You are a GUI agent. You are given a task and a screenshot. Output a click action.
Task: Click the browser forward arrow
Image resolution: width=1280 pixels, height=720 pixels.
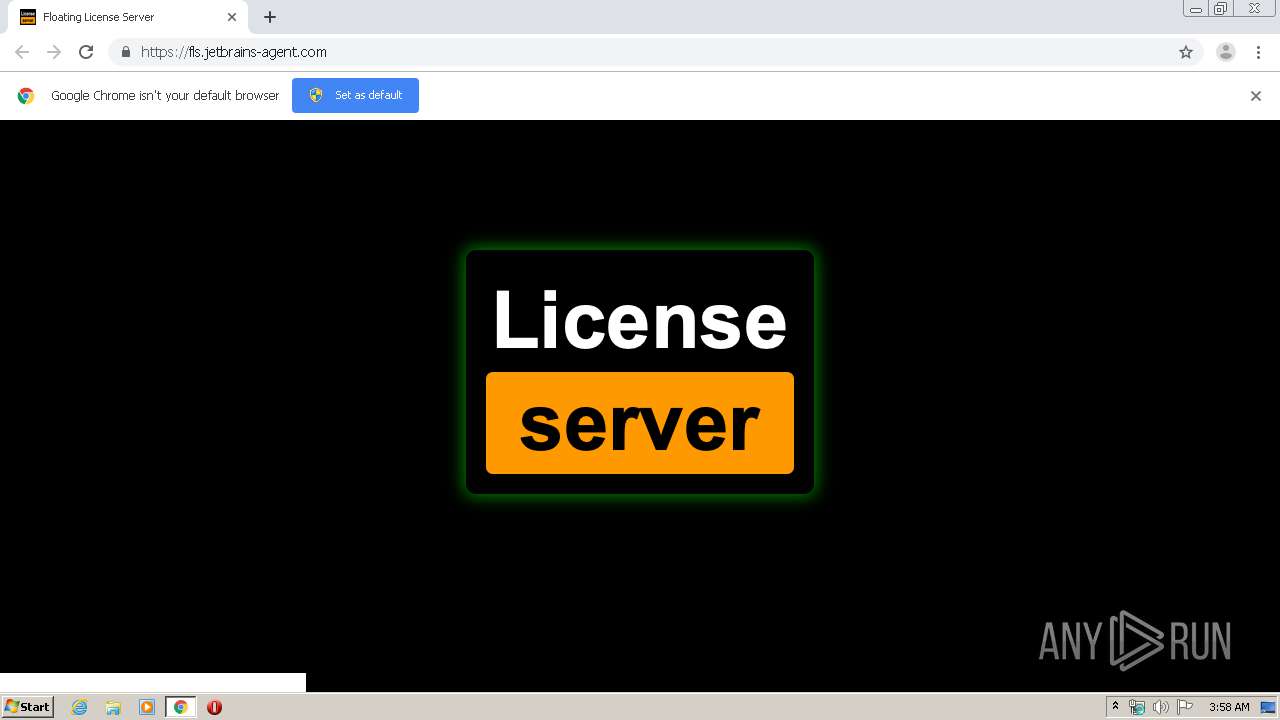54,52
